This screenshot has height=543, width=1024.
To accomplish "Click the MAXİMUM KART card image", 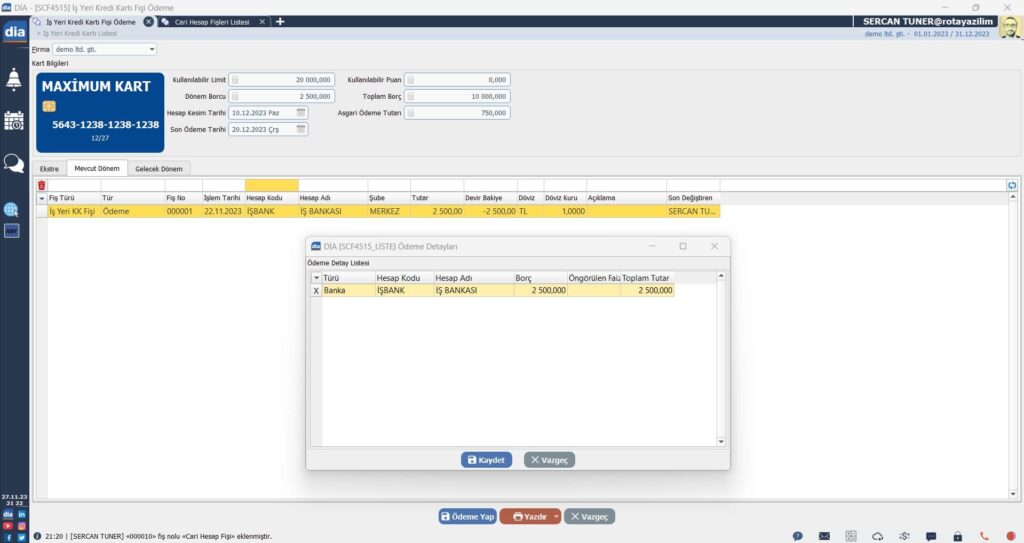I will point(100,112).
